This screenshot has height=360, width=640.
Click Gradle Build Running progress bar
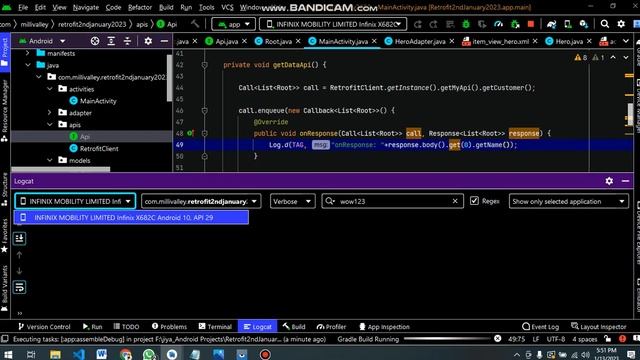tap(447, 338)
